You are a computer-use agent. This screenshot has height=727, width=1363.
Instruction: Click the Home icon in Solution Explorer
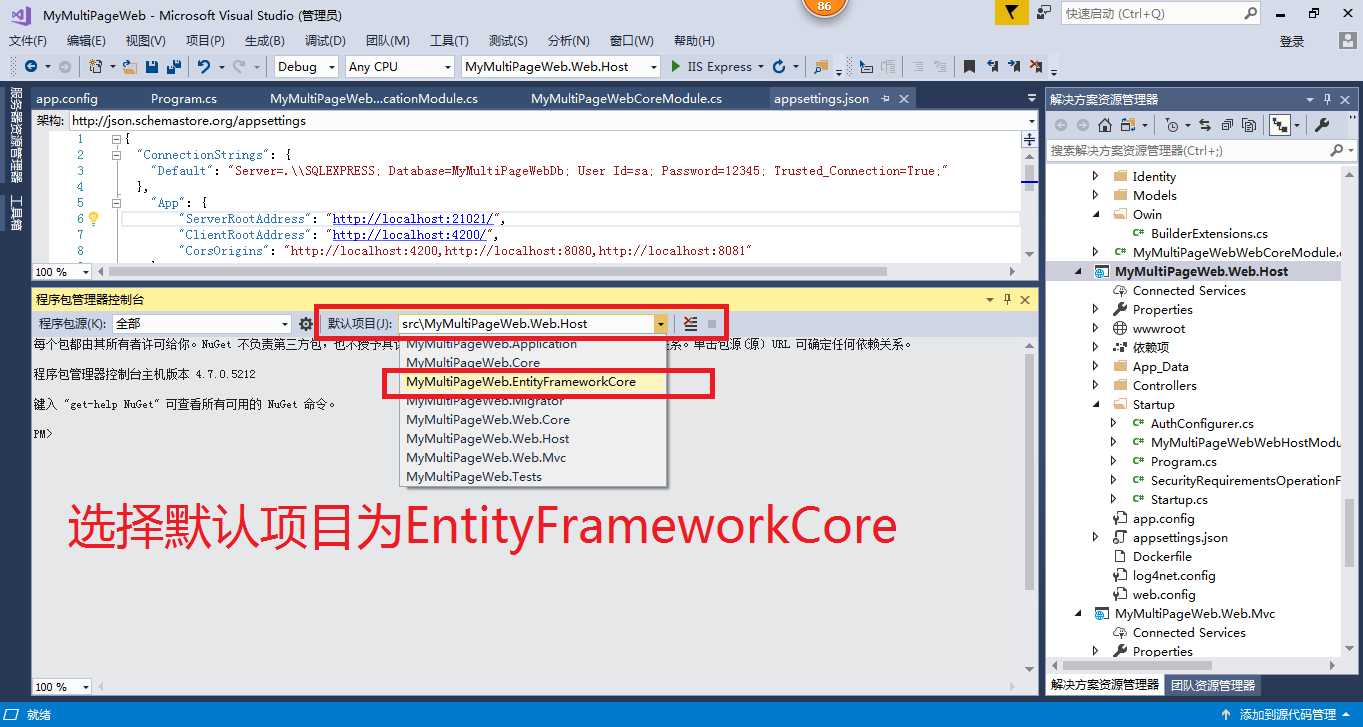(x=1105, y=125)
